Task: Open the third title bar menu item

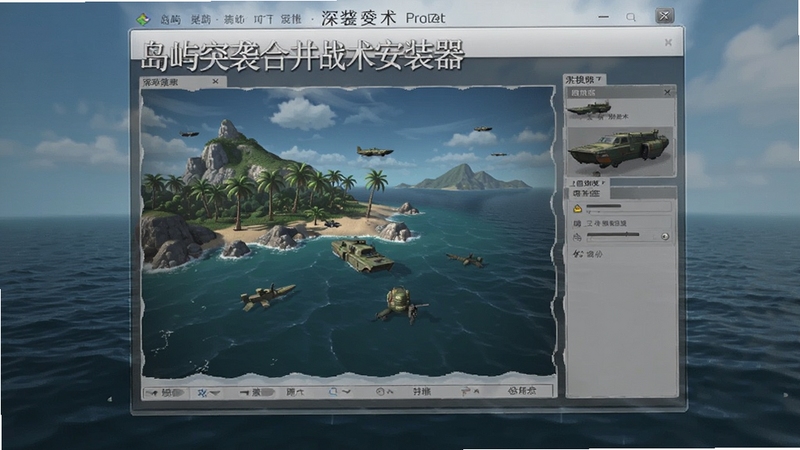Action: tap(234, 19)
